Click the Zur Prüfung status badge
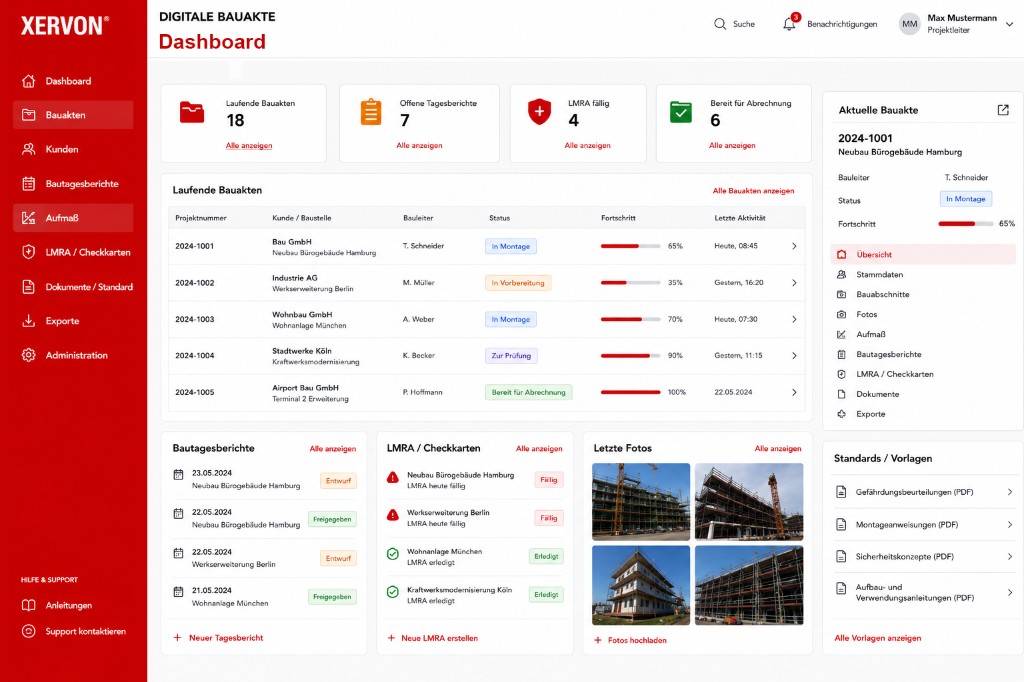This screenshot has width=1024, height=682. coord(511,356)
